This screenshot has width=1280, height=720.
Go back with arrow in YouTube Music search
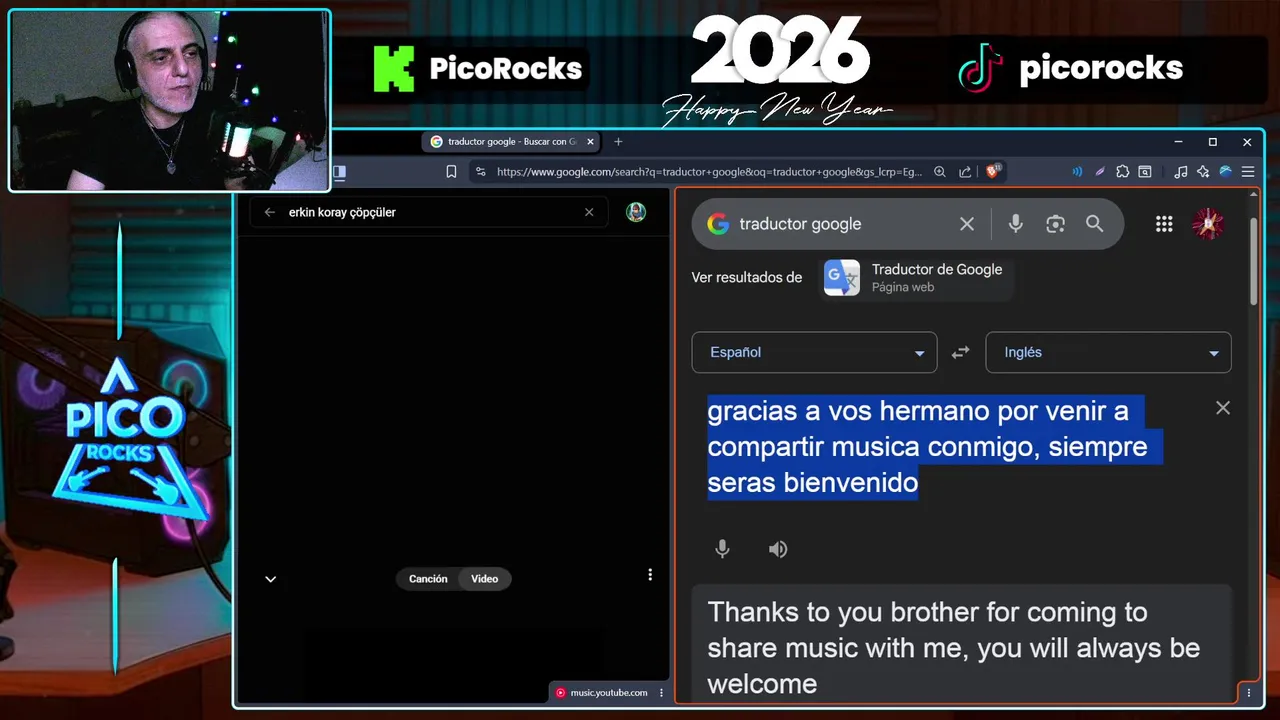[x=269, y=212]
